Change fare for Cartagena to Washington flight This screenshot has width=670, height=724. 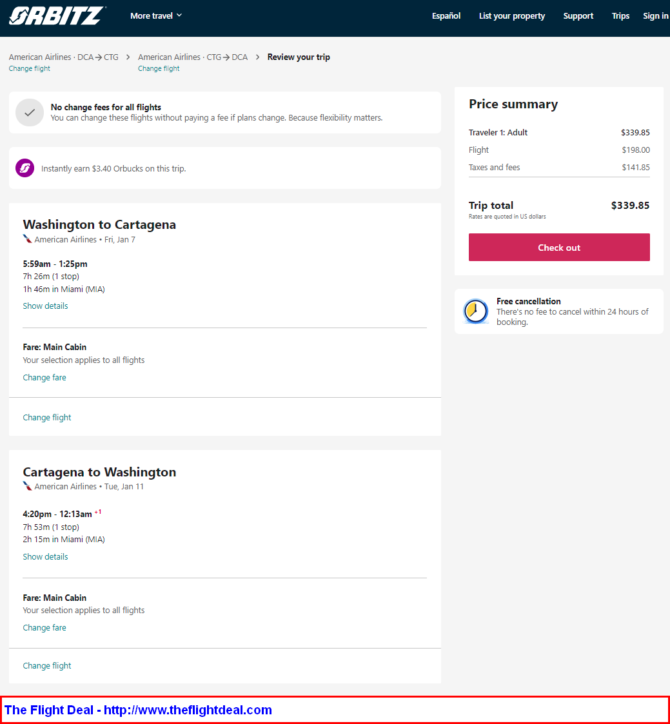click(44, 627)
